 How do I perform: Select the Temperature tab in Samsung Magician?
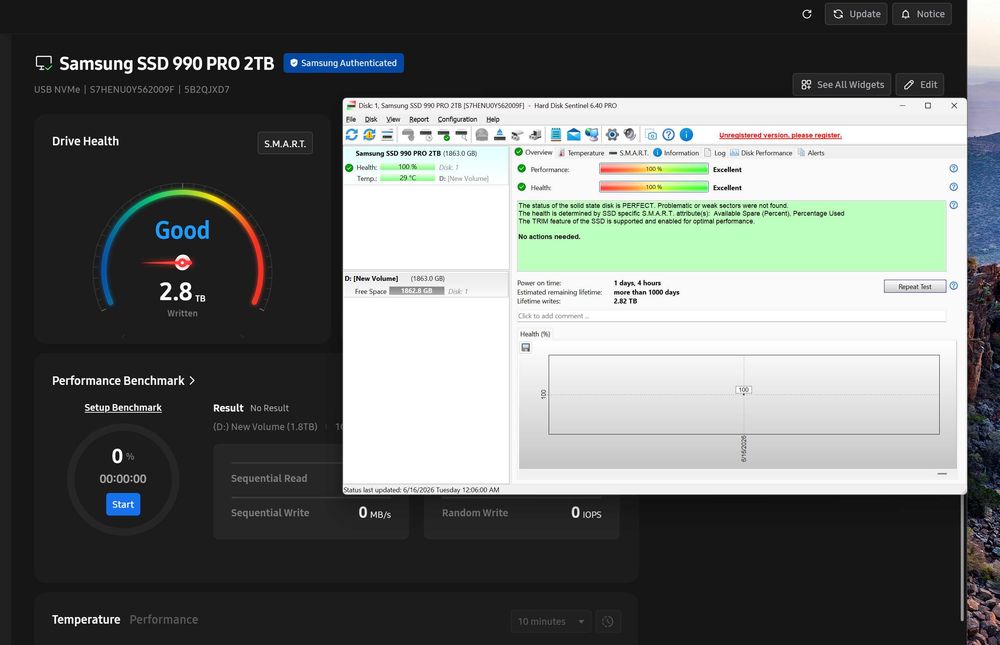click(86, 619)
